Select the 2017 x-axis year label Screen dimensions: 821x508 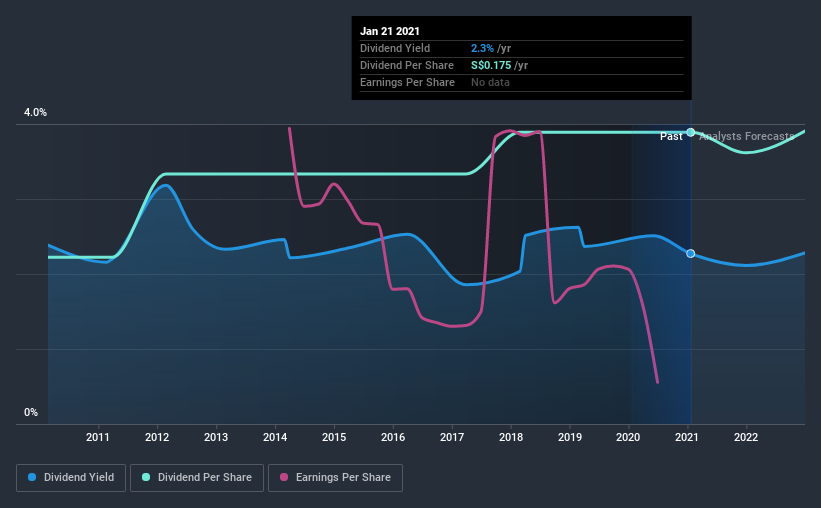(x=452, y=437)
